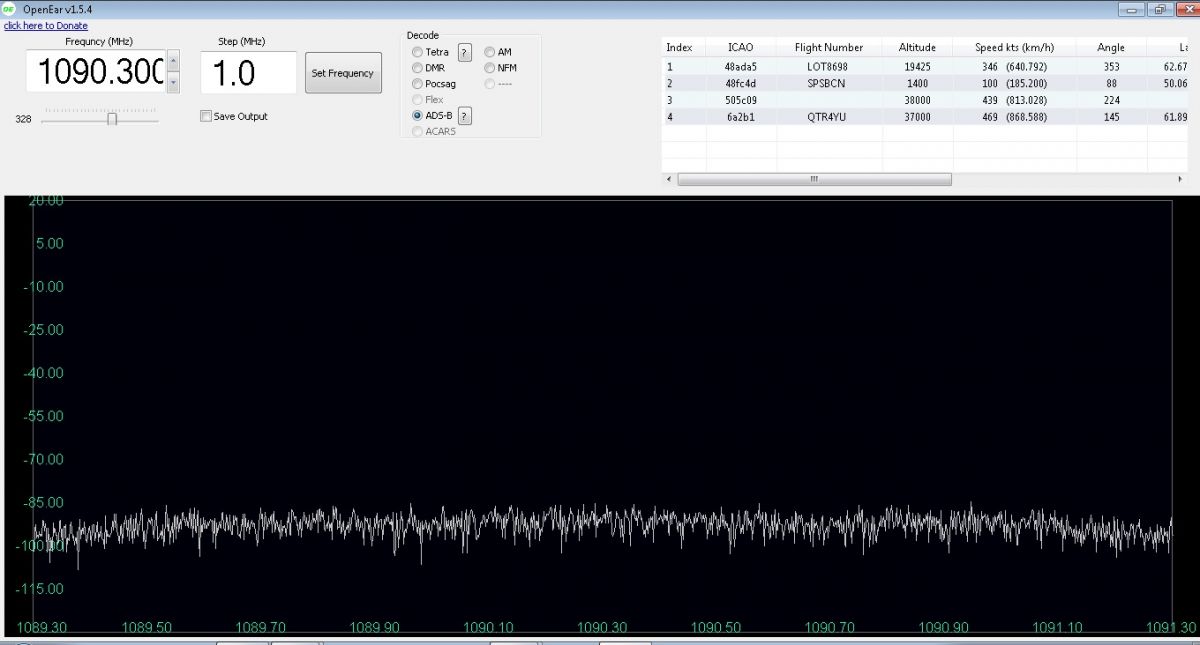This screenshot has width=1200, height=645.
Task: Select the AM demodulation option
Action: click(x=490, y=52)
